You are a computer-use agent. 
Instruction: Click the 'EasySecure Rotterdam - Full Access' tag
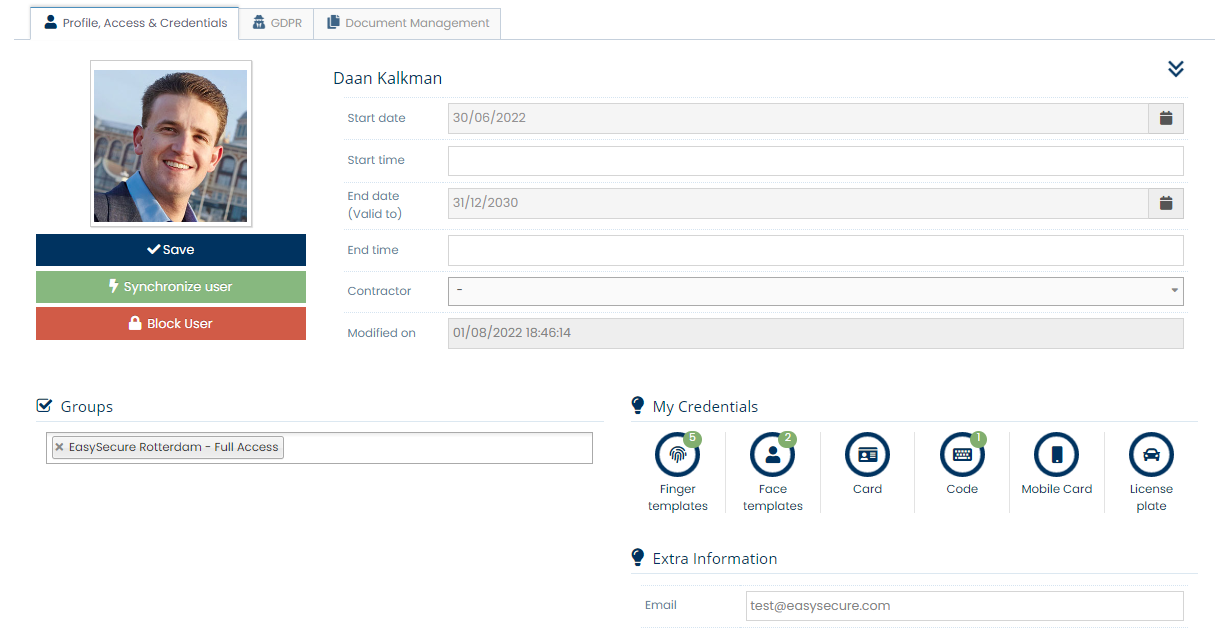[x=168, y=447]
